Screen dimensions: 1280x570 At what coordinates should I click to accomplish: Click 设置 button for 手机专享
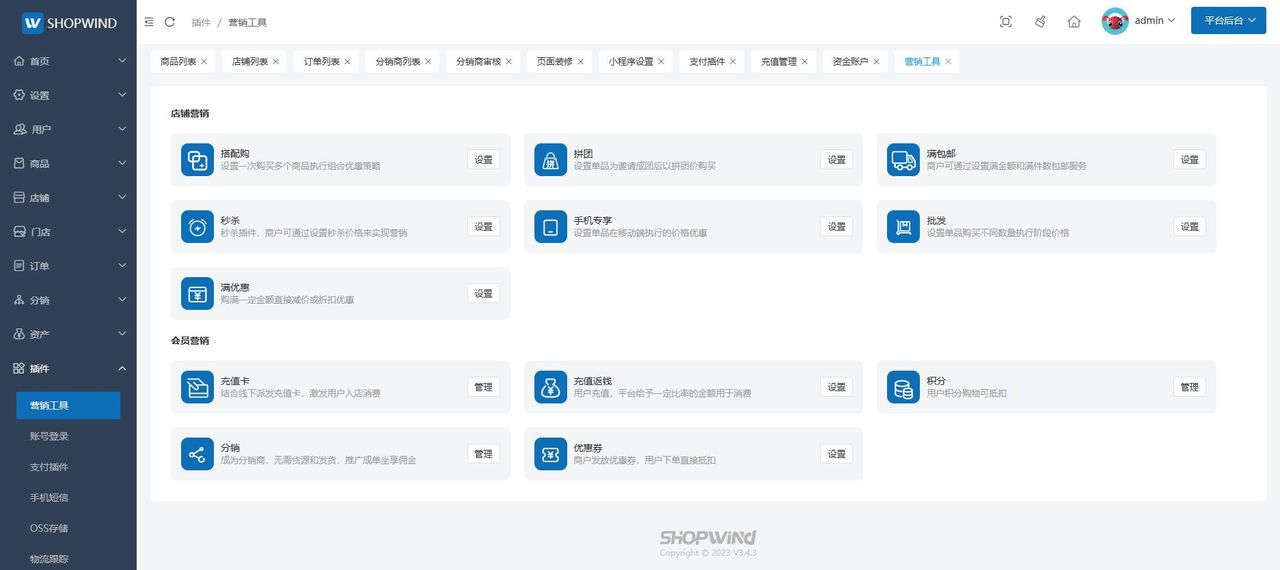[837, 227]
